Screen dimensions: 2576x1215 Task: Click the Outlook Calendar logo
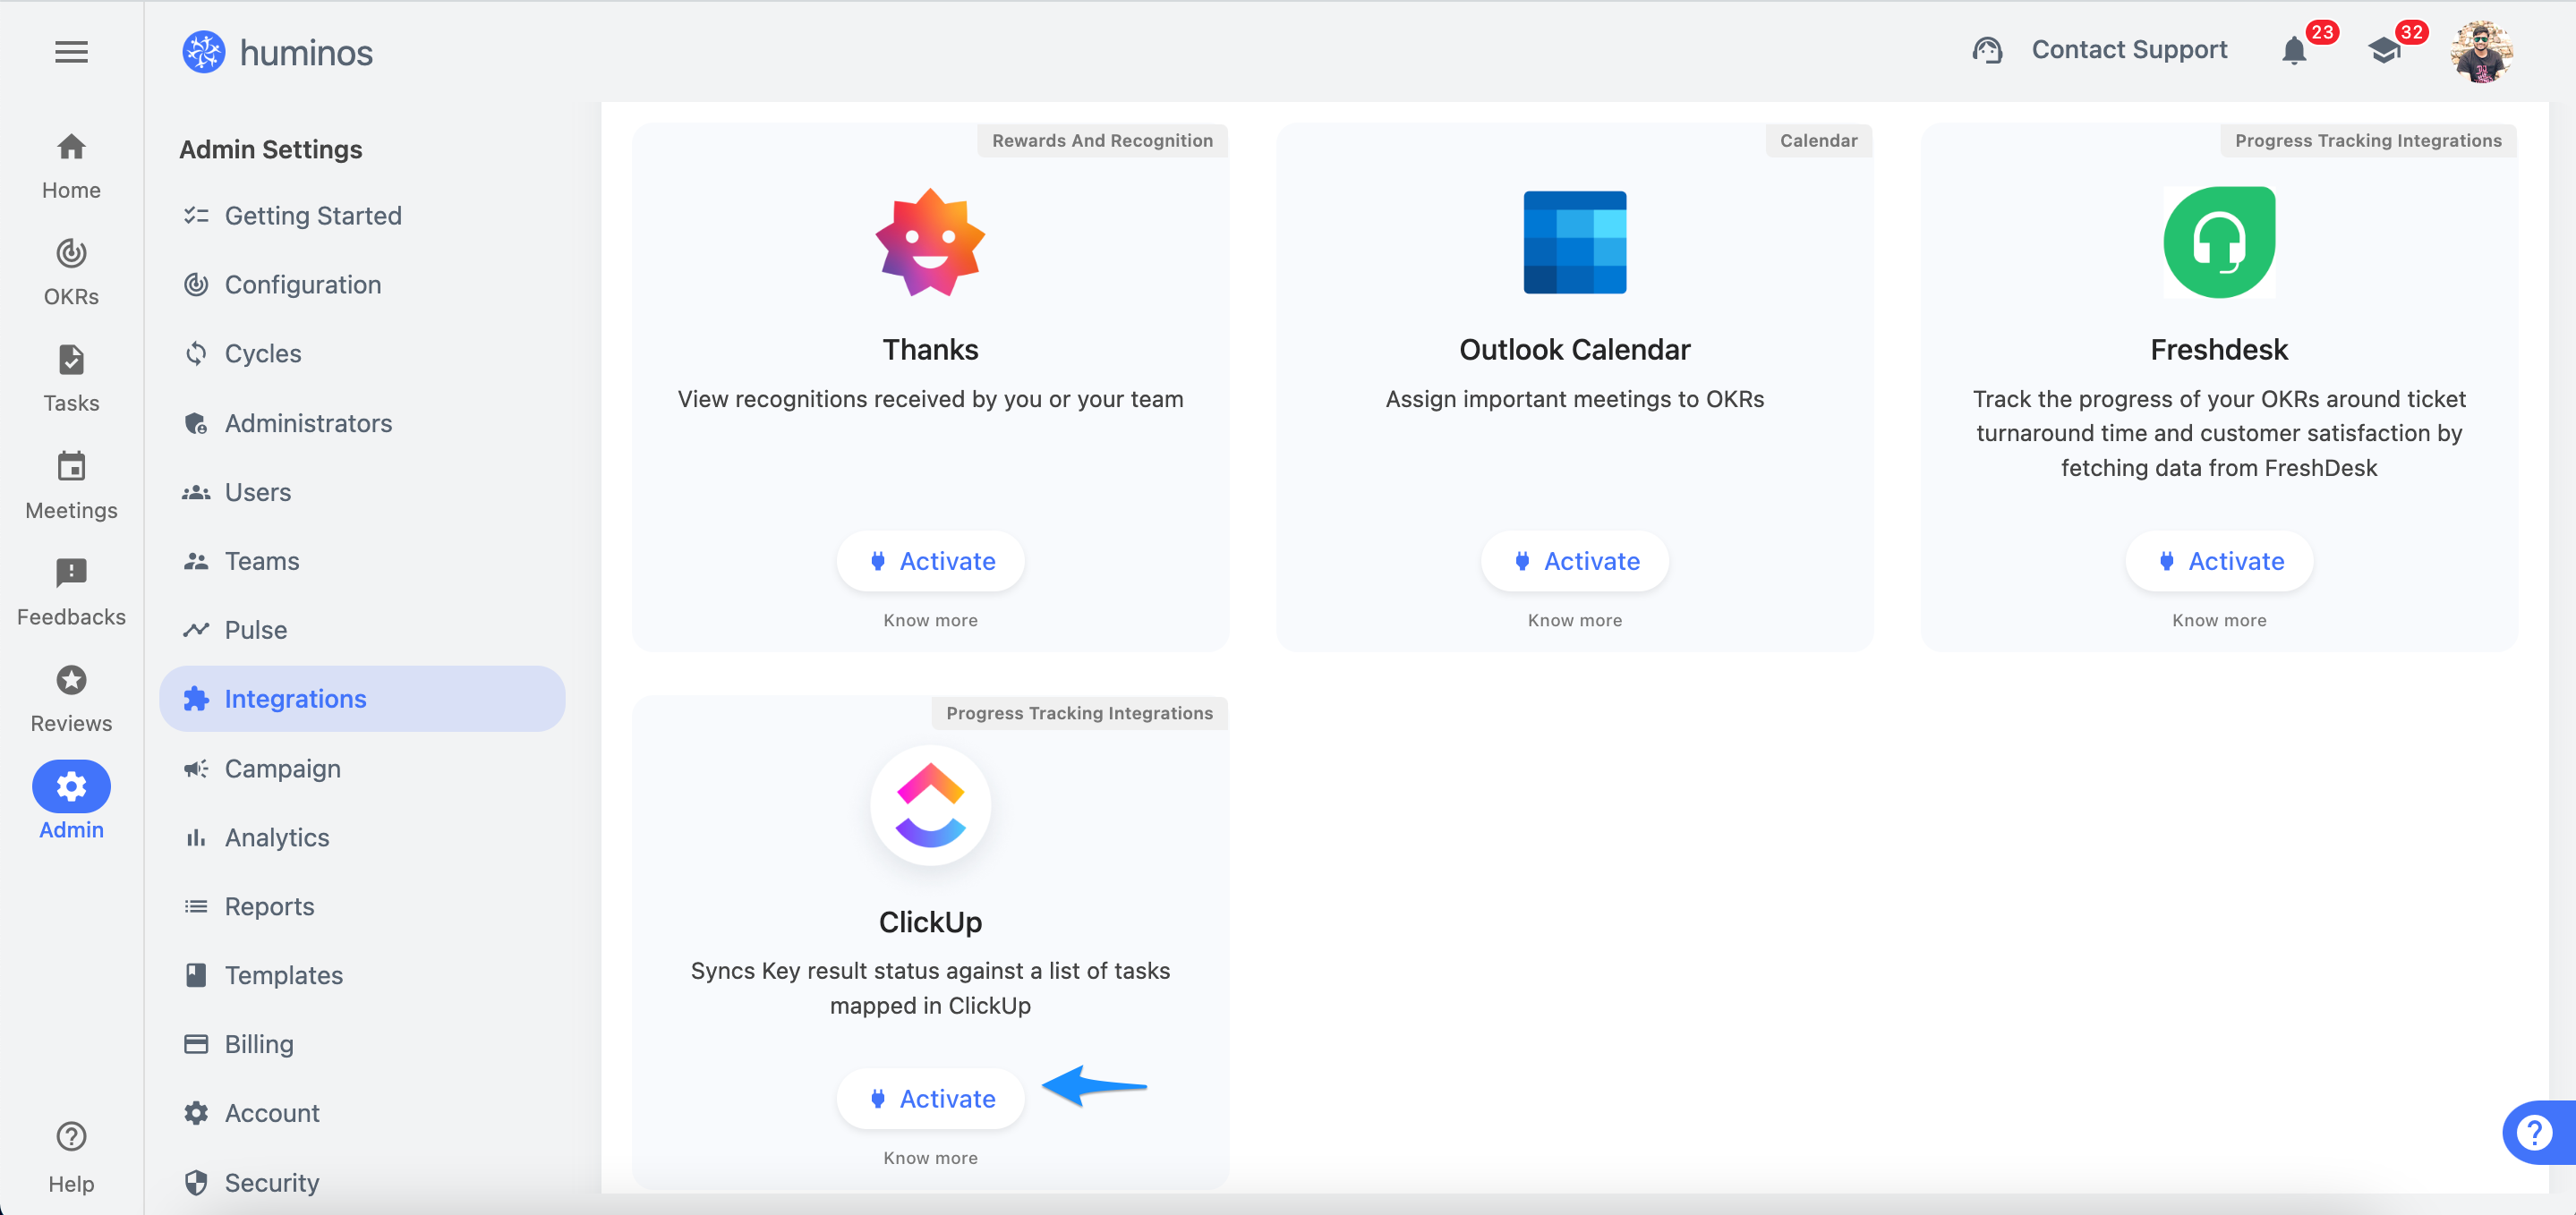coord(1574,242)
